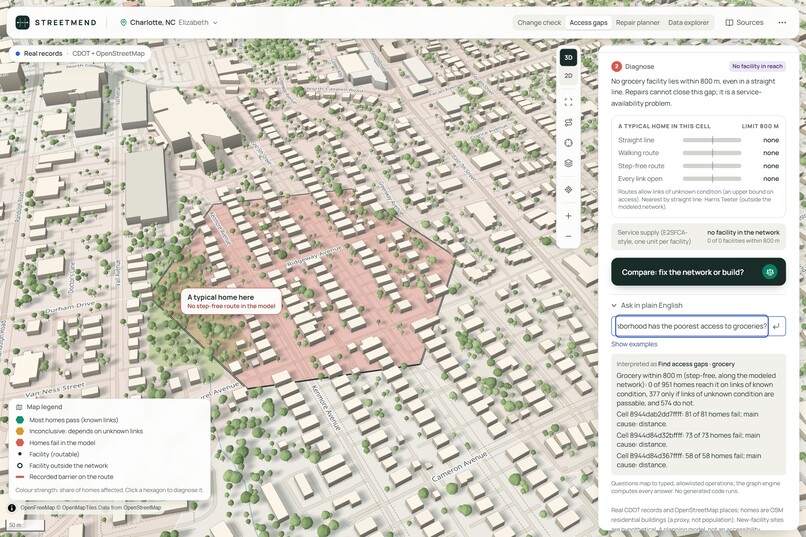Zoom in with the plus icon

click(568, 216)
